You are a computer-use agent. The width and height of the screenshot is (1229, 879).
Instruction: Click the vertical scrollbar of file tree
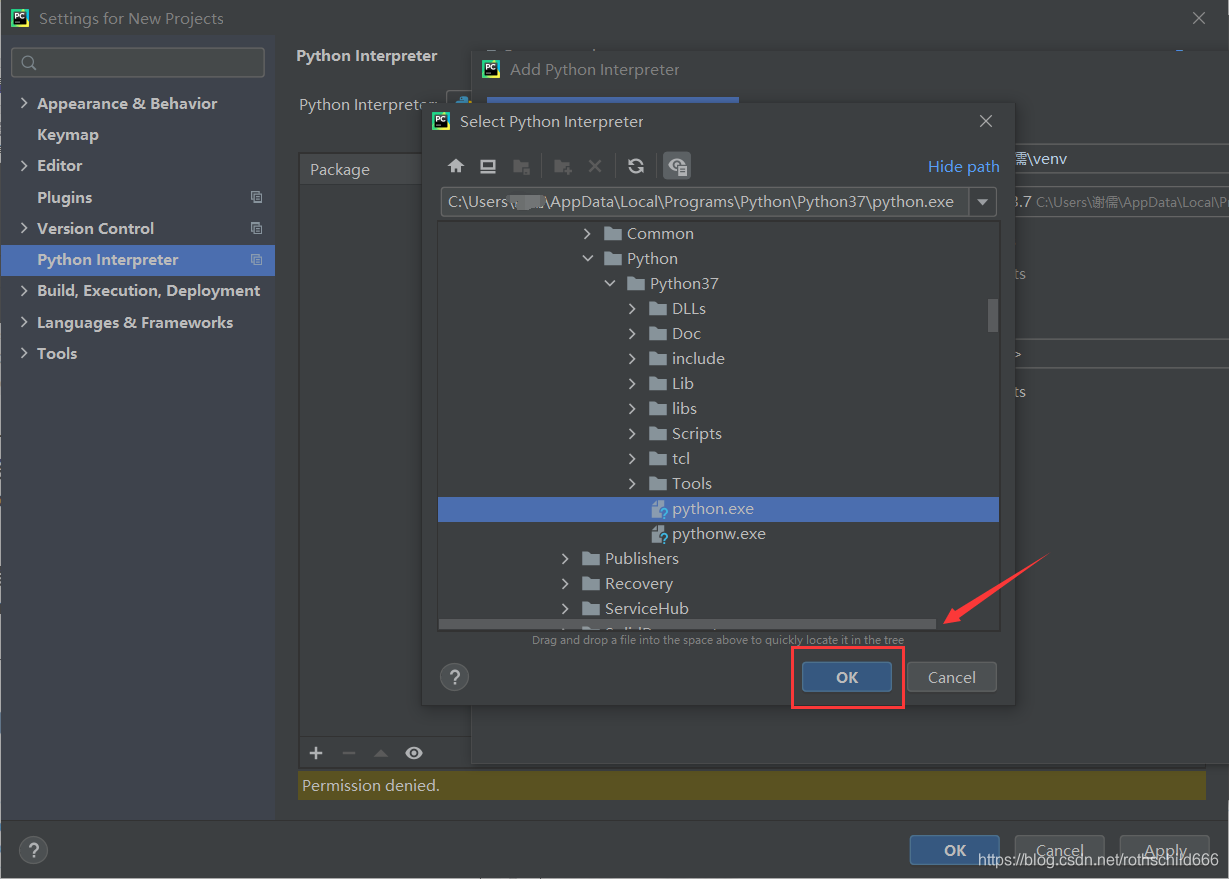(x=993, y=315)
